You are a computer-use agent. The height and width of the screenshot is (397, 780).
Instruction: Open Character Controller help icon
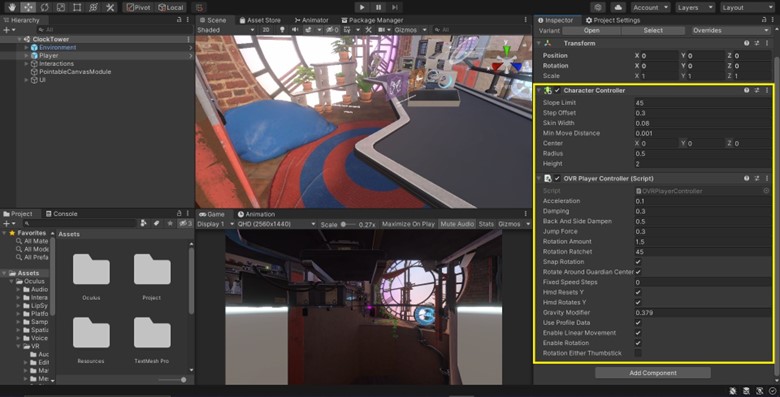click(x=746, y=91)
